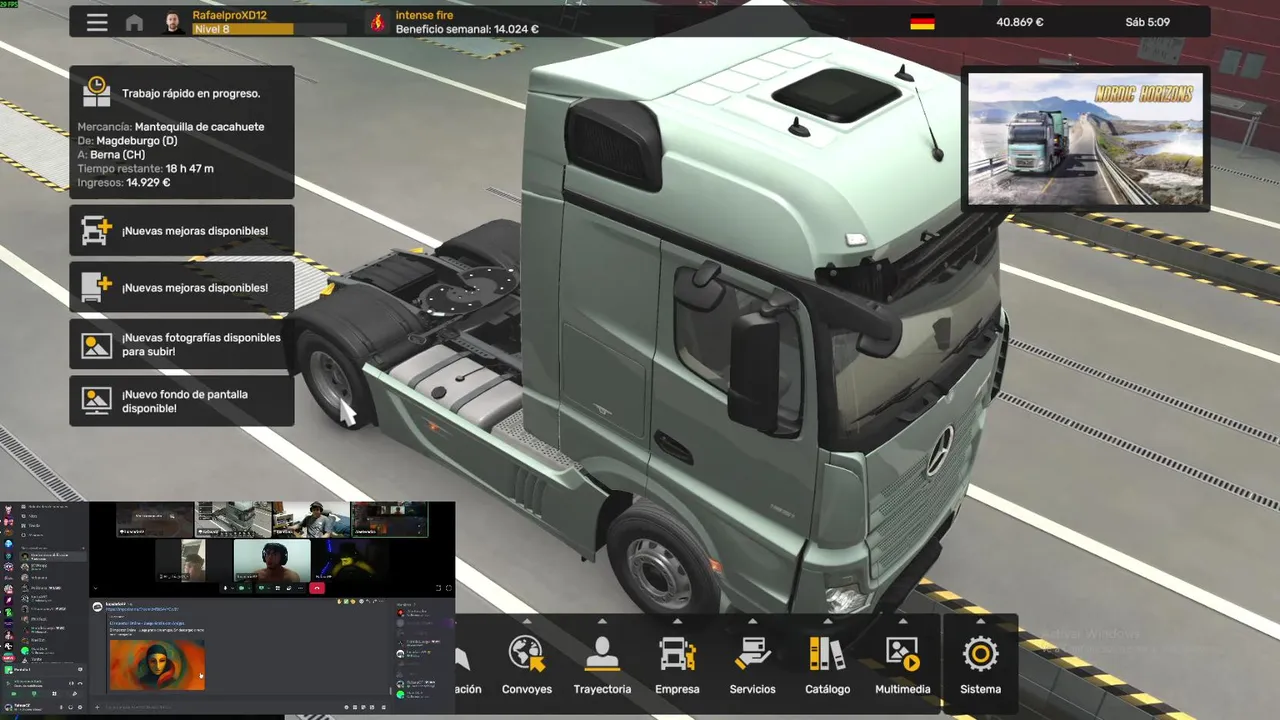Open the Servicios card-in-hand icon

(x=752, y=654)
